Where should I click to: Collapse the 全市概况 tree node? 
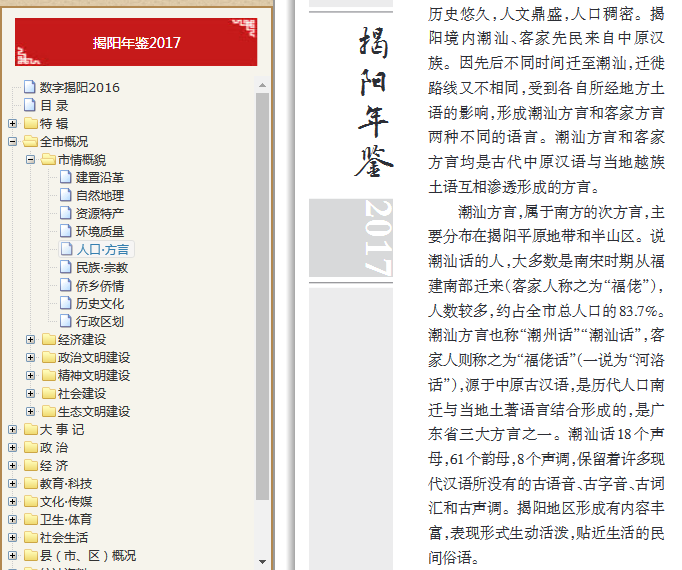point(12,141)
